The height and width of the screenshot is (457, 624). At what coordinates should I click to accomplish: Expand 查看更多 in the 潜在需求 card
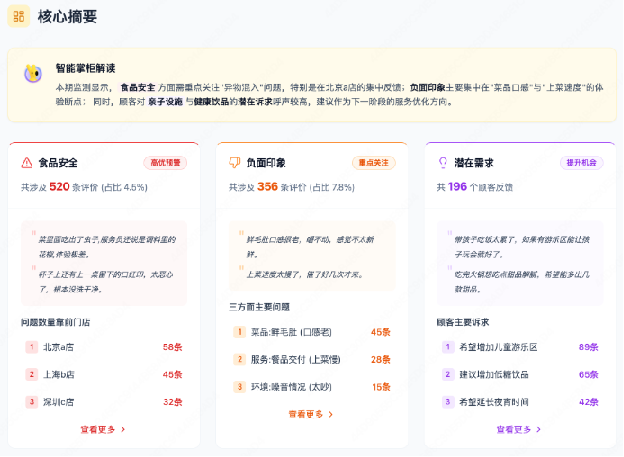519,429
